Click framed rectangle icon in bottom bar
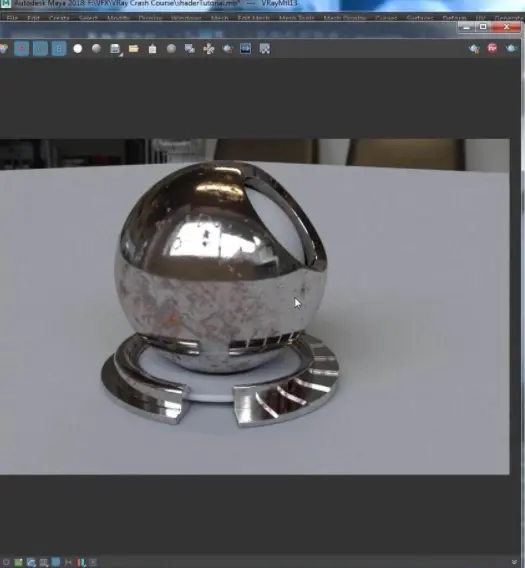 click(x=93, y=562)
